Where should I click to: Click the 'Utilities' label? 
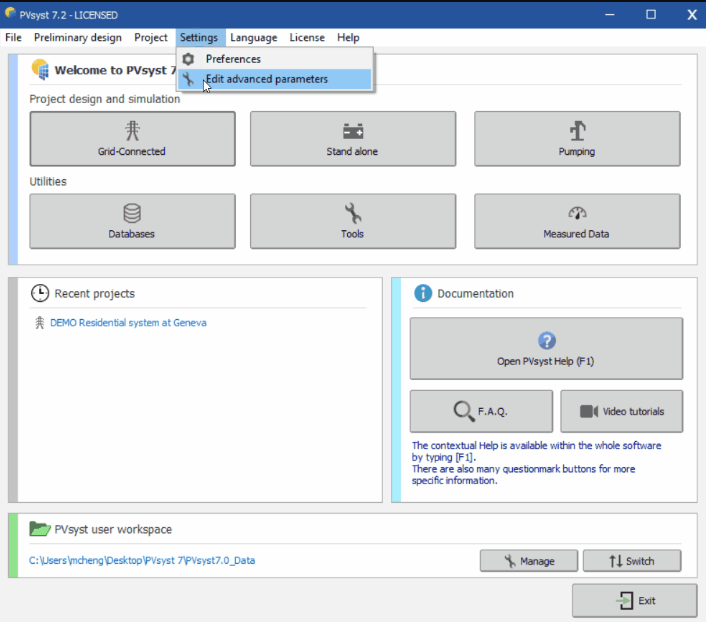(48, 181)
